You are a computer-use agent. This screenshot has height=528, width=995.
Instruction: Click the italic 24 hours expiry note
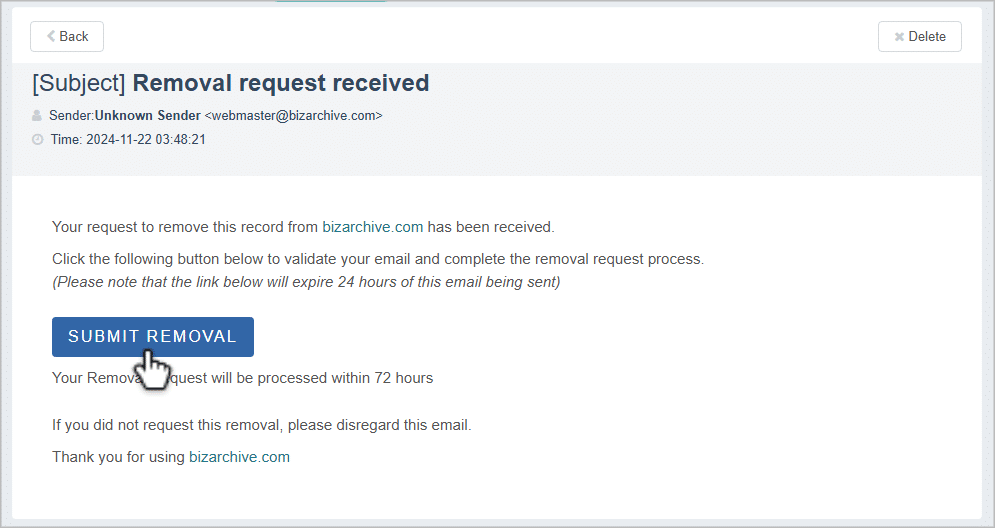point(306,282)
